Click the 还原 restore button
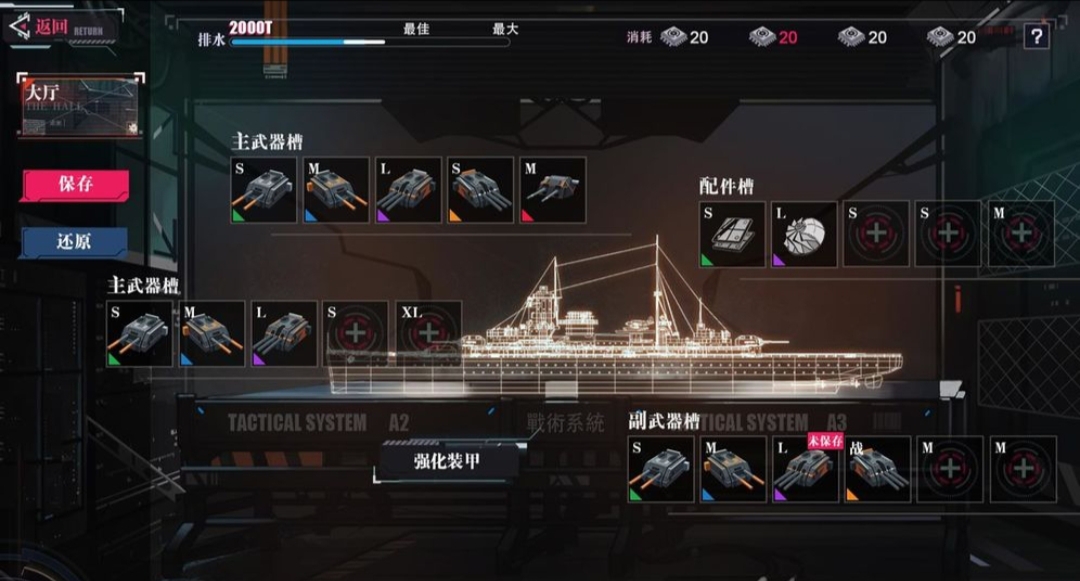The image size is (1080, 581). coord(74,242)
